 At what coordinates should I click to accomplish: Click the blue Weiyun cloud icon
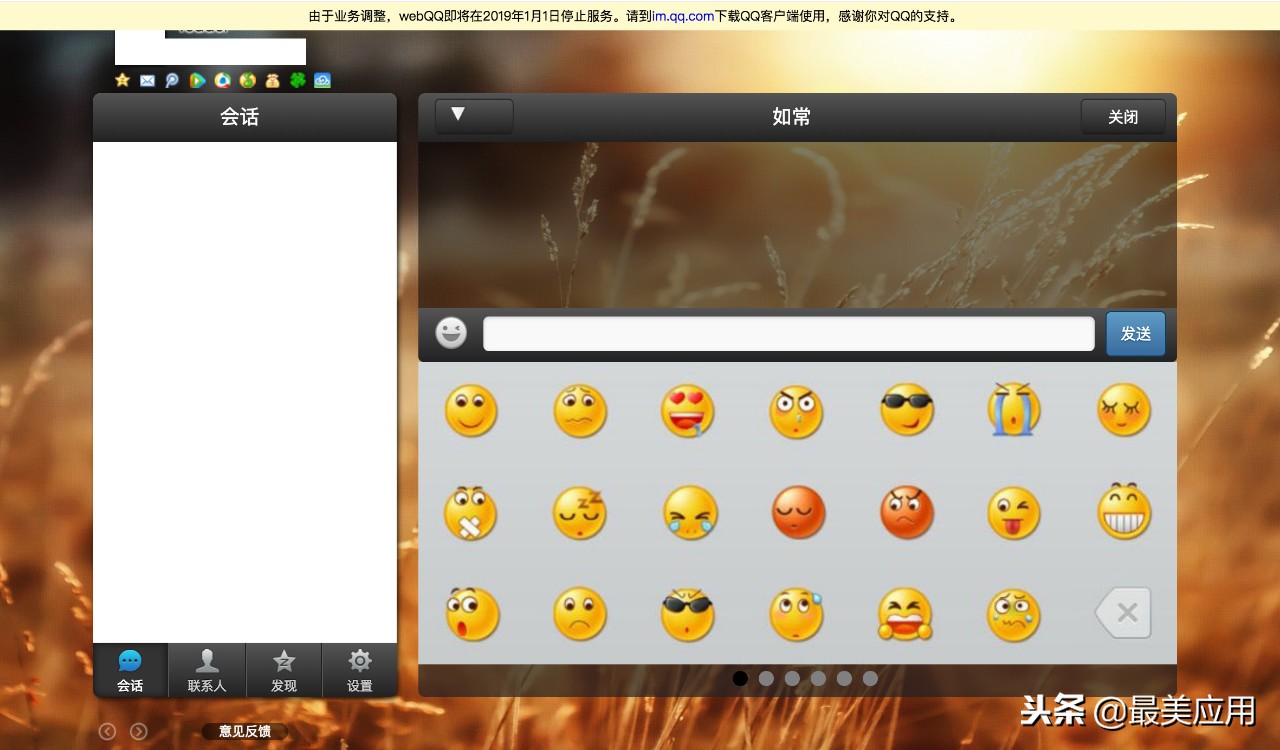(x=322, y=80)
